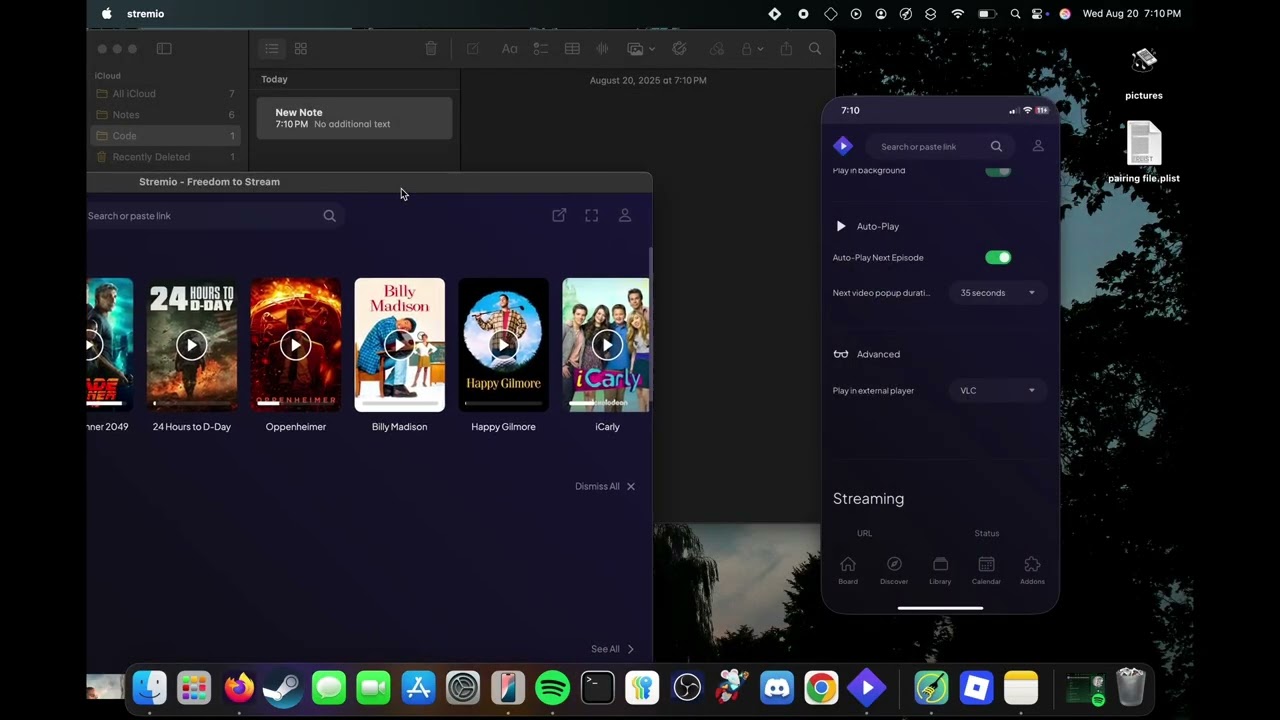Click the collaborate link icon in Notes
The image size is (1280, 720).
716,48
